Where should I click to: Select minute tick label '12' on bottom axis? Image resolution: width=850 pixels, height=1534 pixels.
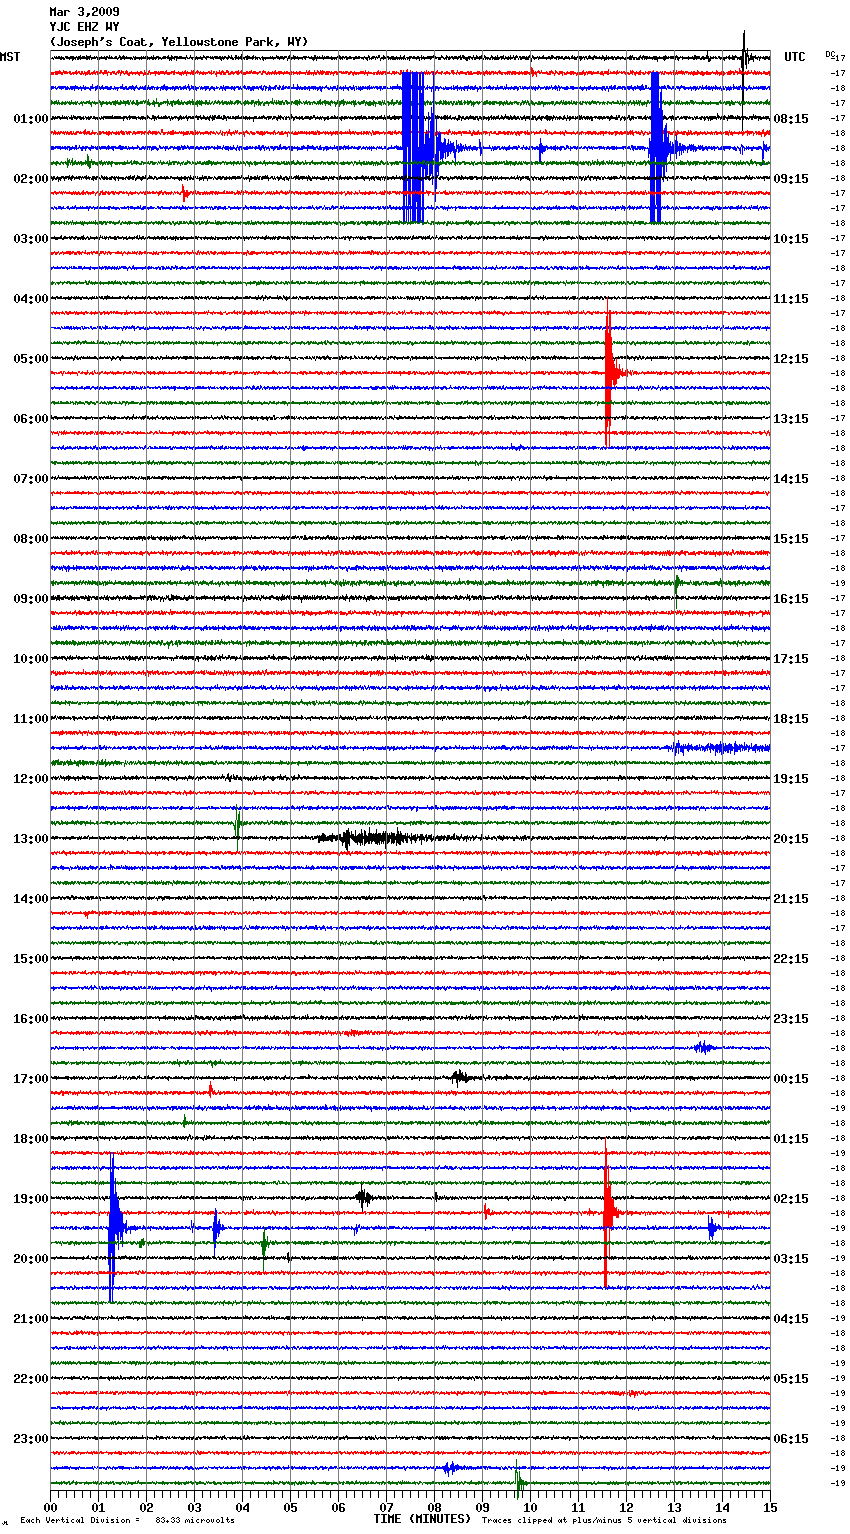tap(626, 1507)
